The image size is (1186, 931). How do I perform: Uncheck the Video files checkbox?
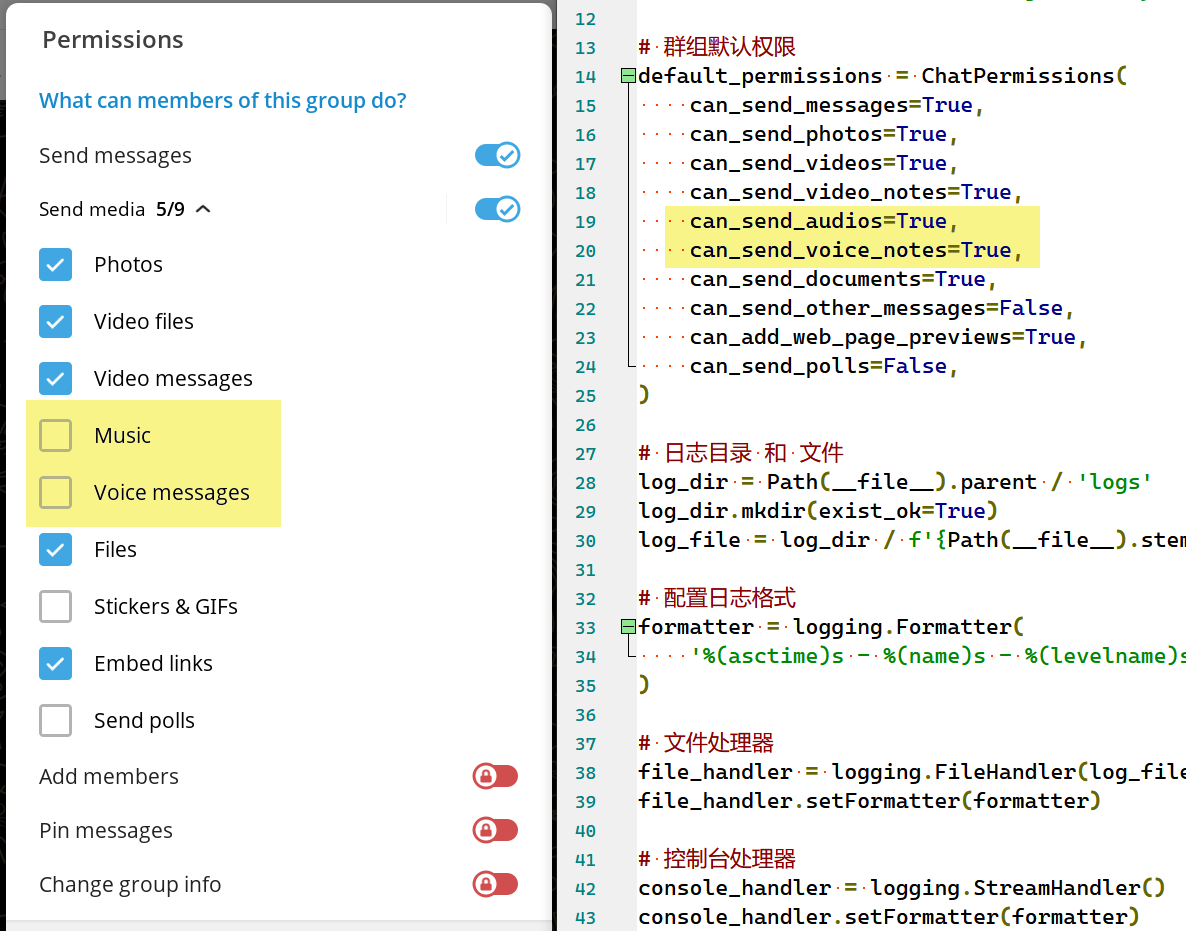56,322
